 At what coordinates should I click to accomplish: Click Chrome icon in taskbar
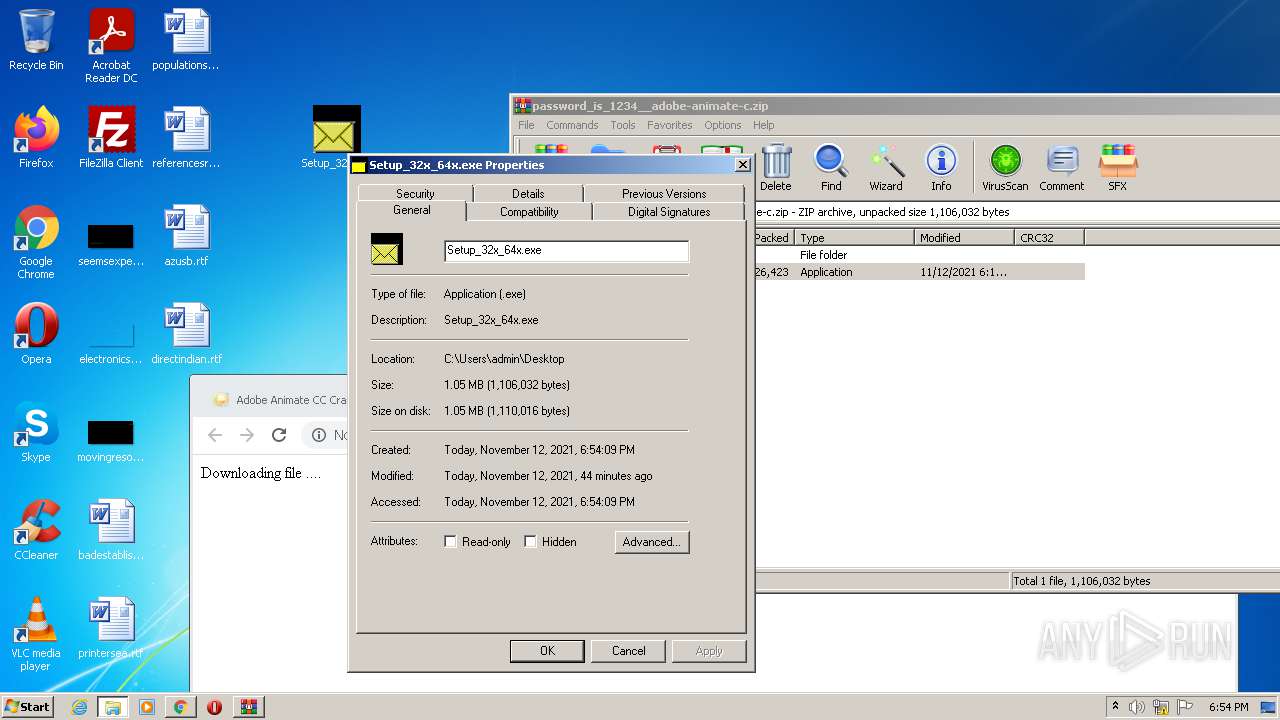tap(180, 707)
